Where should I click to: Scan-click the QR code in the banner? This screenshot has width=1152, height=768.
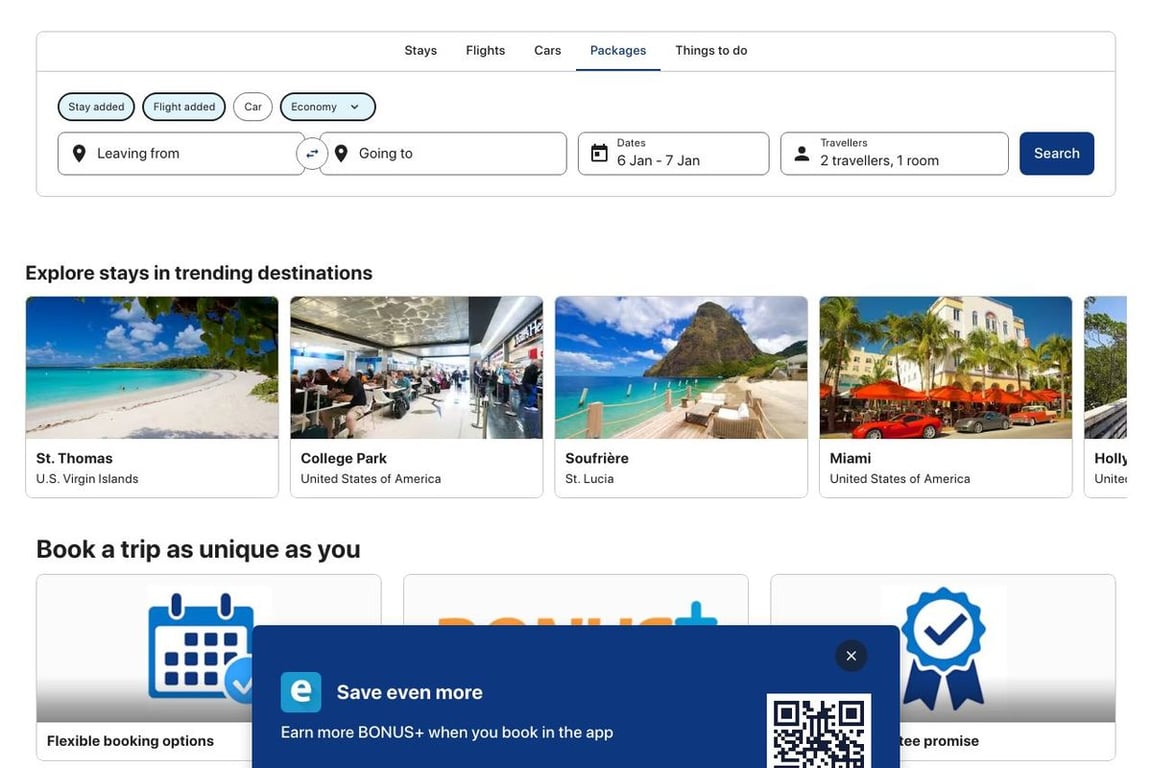point(819,733)
